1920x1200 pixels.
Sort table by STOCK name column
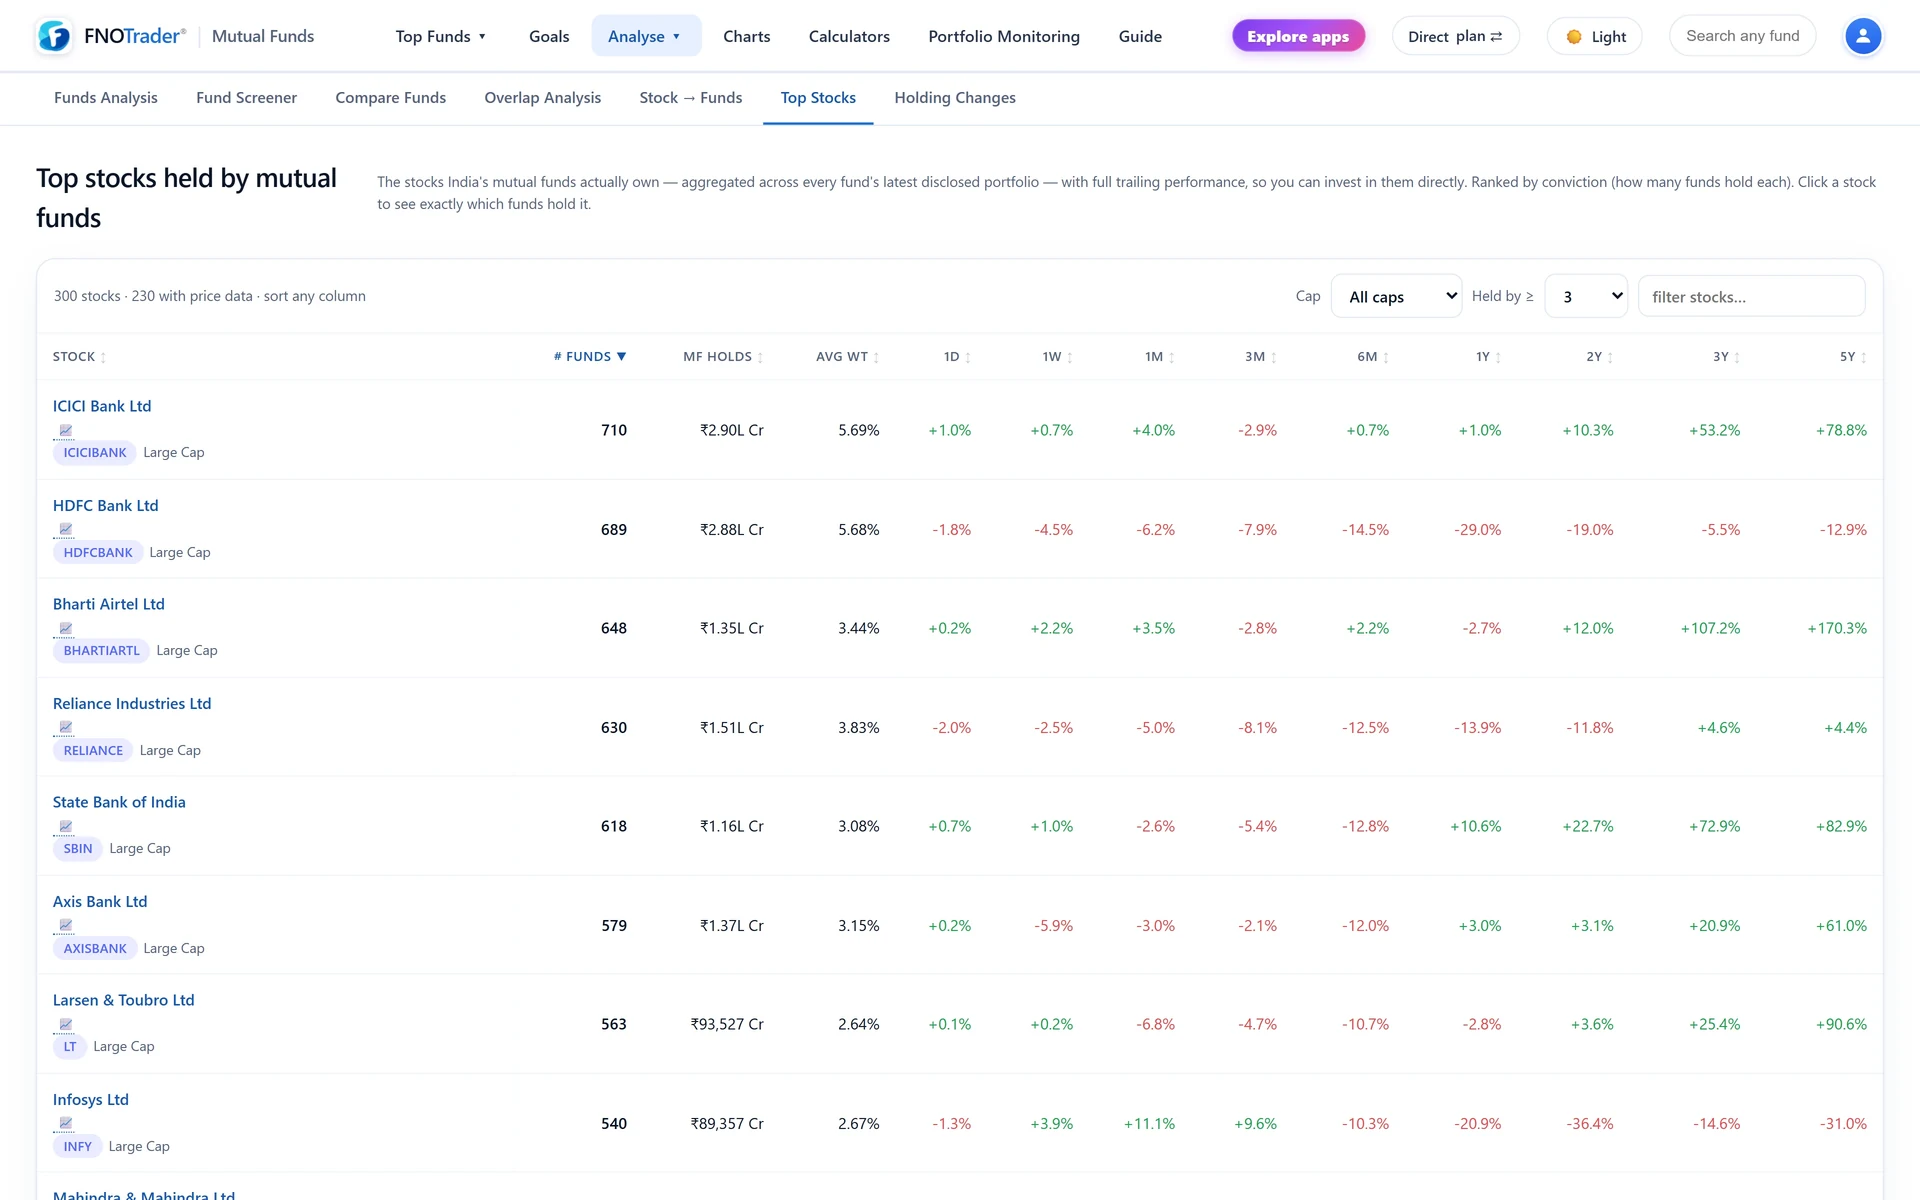click(79, 356)
